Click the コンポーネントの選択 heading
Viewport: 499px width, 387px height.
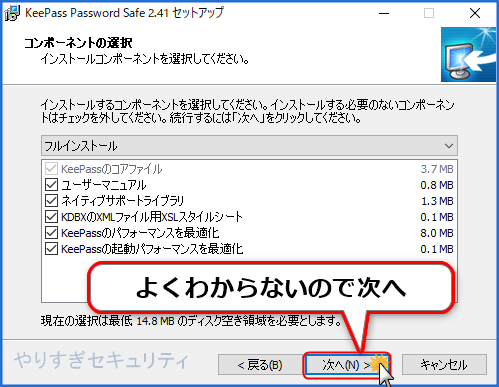tap(78, 43)
